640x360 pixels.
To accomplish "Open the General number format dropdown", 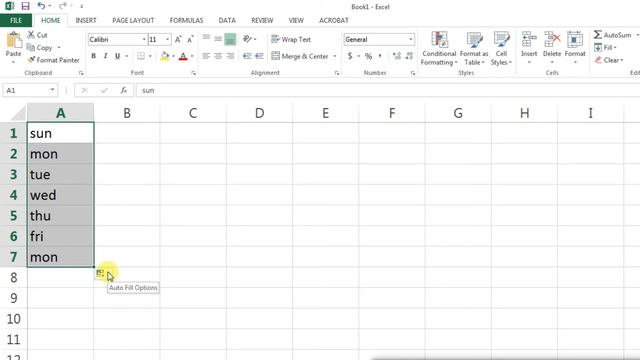I will pyautogui.click(x=411, y=40).
